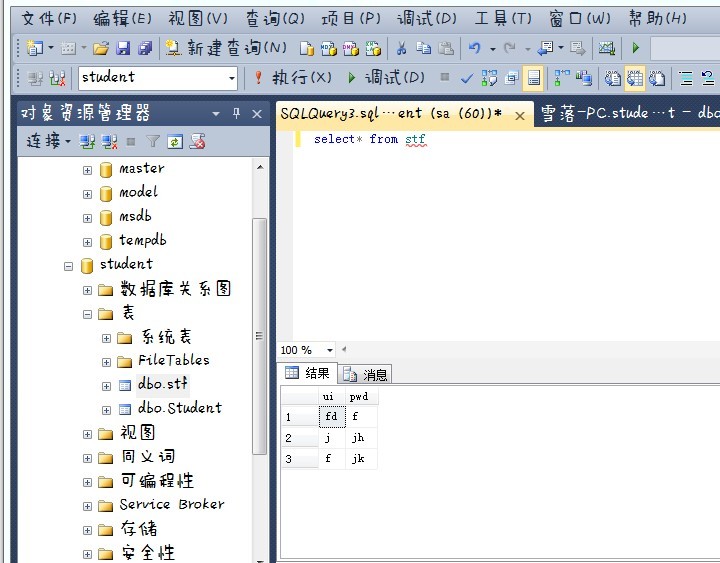Click the undo arrow icon
Image resolution: width=720 pixels, height=563 pixels.
474,48
